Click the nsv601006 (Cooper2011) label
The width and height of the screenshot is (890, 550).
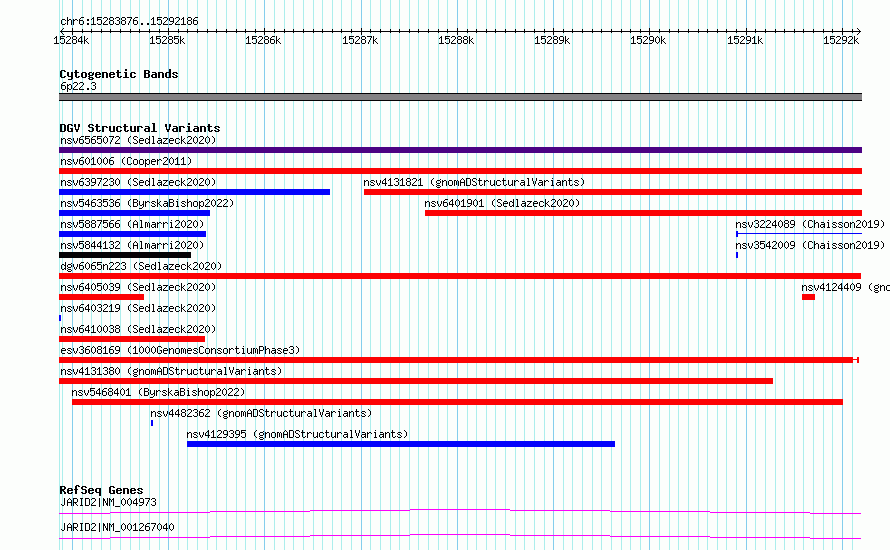point(126,161)
